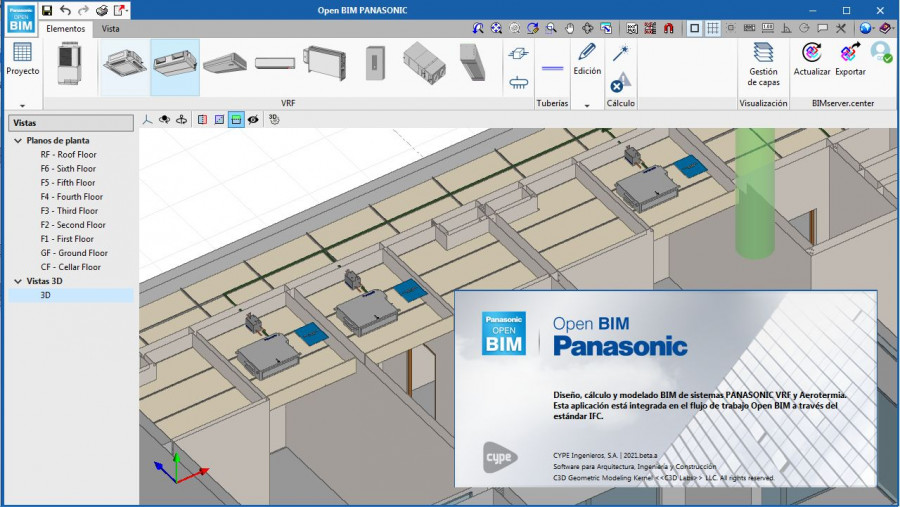Select the zoom window magnifier tool

[551, 28]
